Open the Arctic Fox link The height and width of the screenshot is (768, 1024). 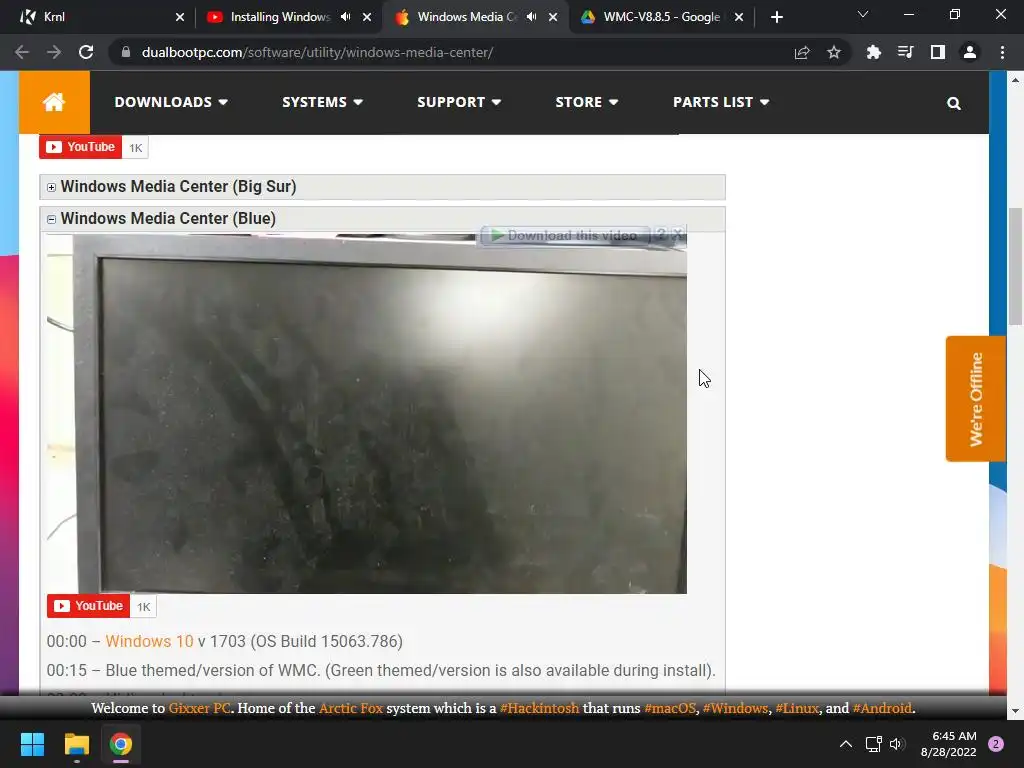pyautogui.click(x=351, y=708)
